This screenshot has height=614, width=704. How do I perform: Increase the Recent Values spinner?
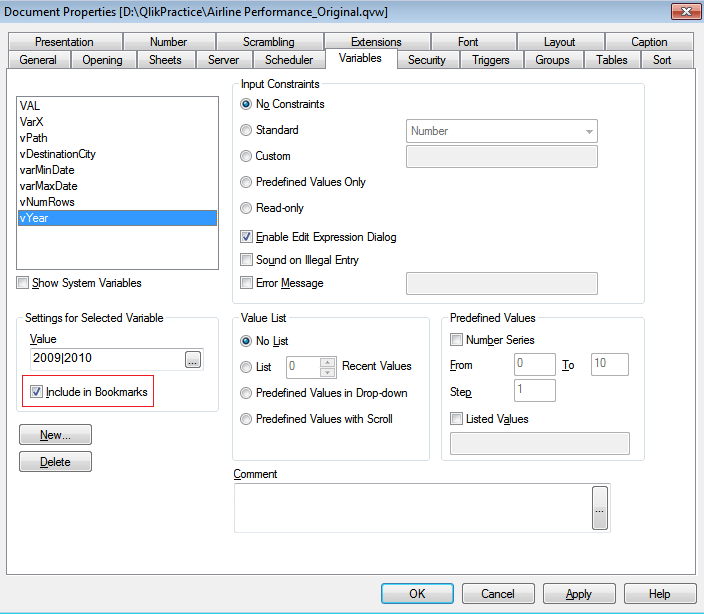[x=326, y=361]
